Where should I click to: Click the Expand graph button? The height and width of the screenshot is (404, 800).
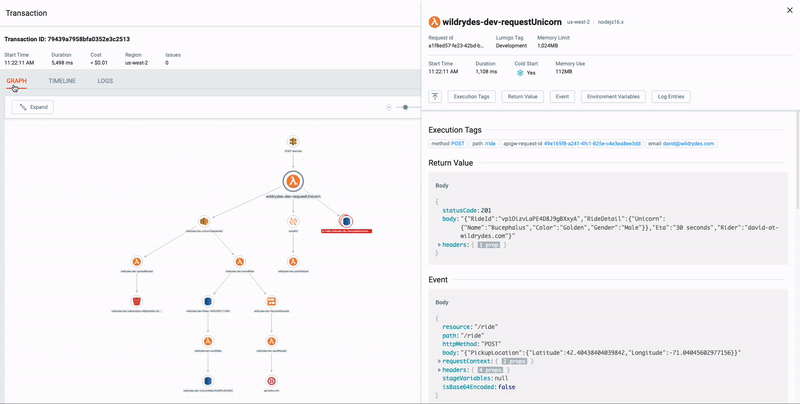pyautogui.click(x=33, y=107)
